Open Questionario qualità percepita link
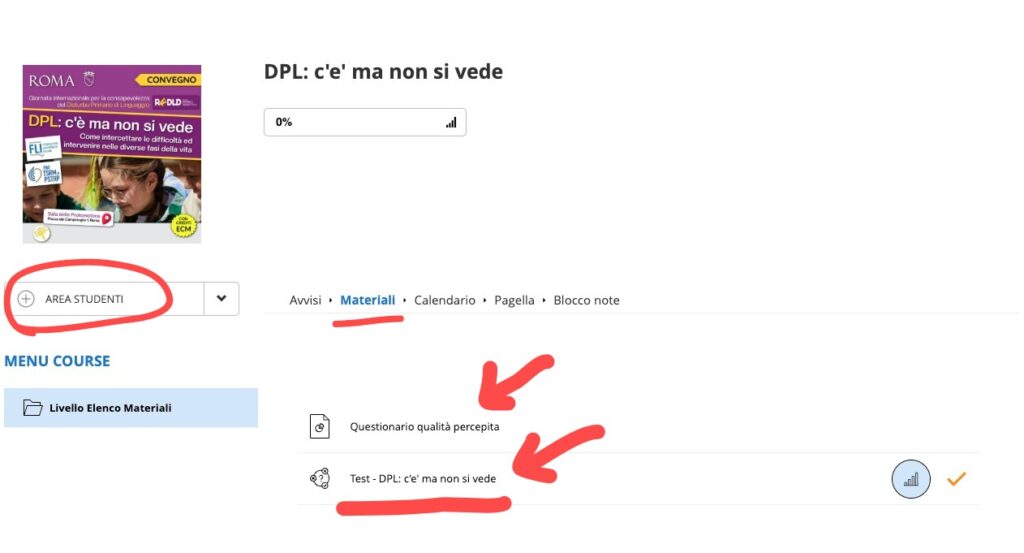This screenshot has width=1024, height=553. click(424, 427)
